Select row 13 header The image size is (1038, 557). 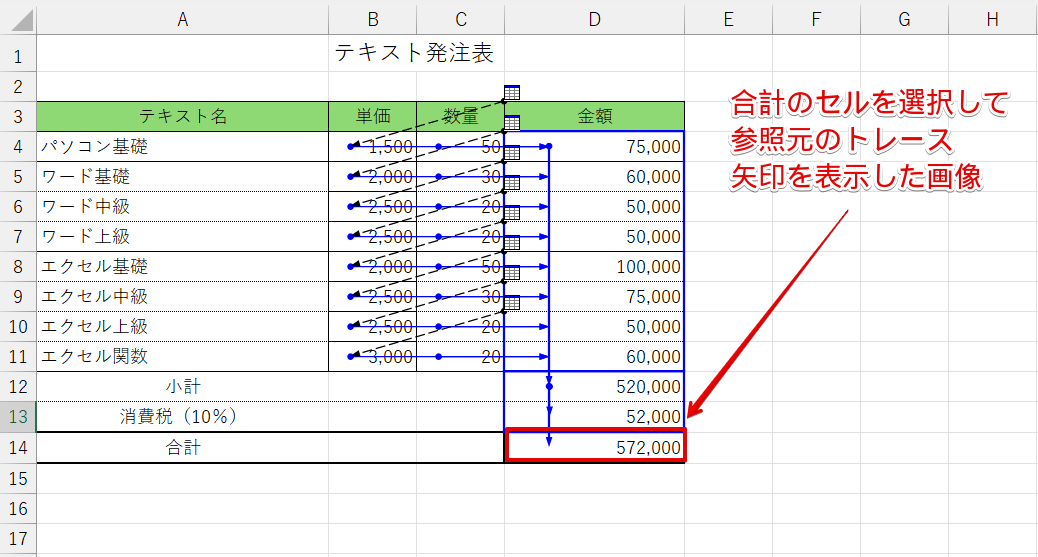[18, 417]
